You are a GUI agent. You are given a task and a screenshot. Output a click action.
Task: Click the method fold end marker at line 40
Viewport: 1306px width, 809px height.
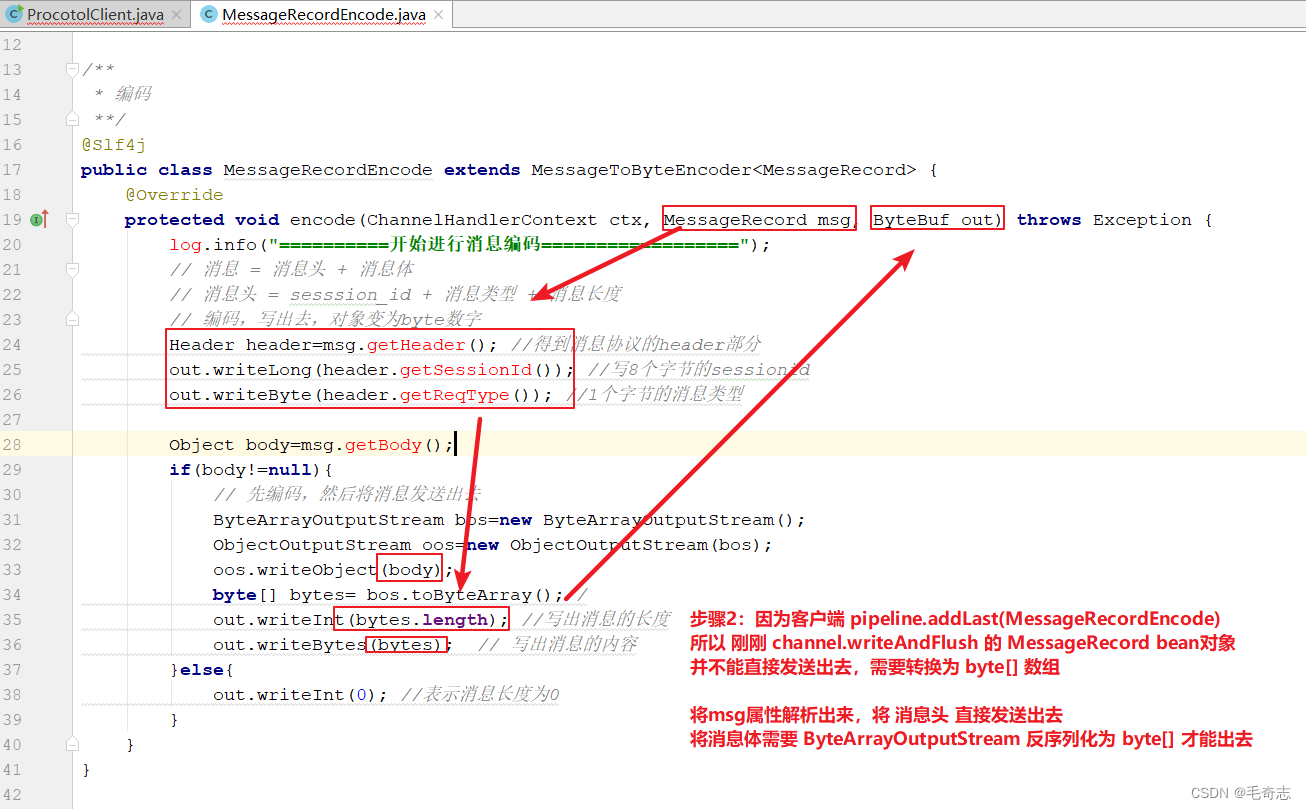click(x=72, y=744)
